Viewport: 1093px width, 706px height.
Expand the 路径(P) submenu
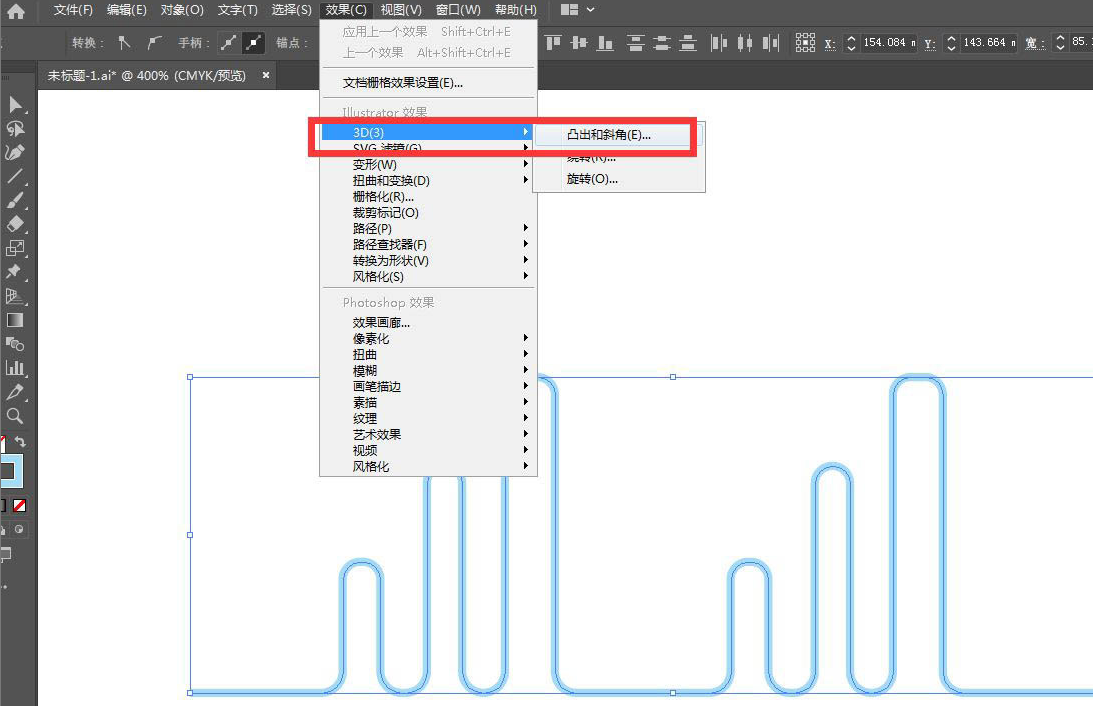tap(427, 229)
